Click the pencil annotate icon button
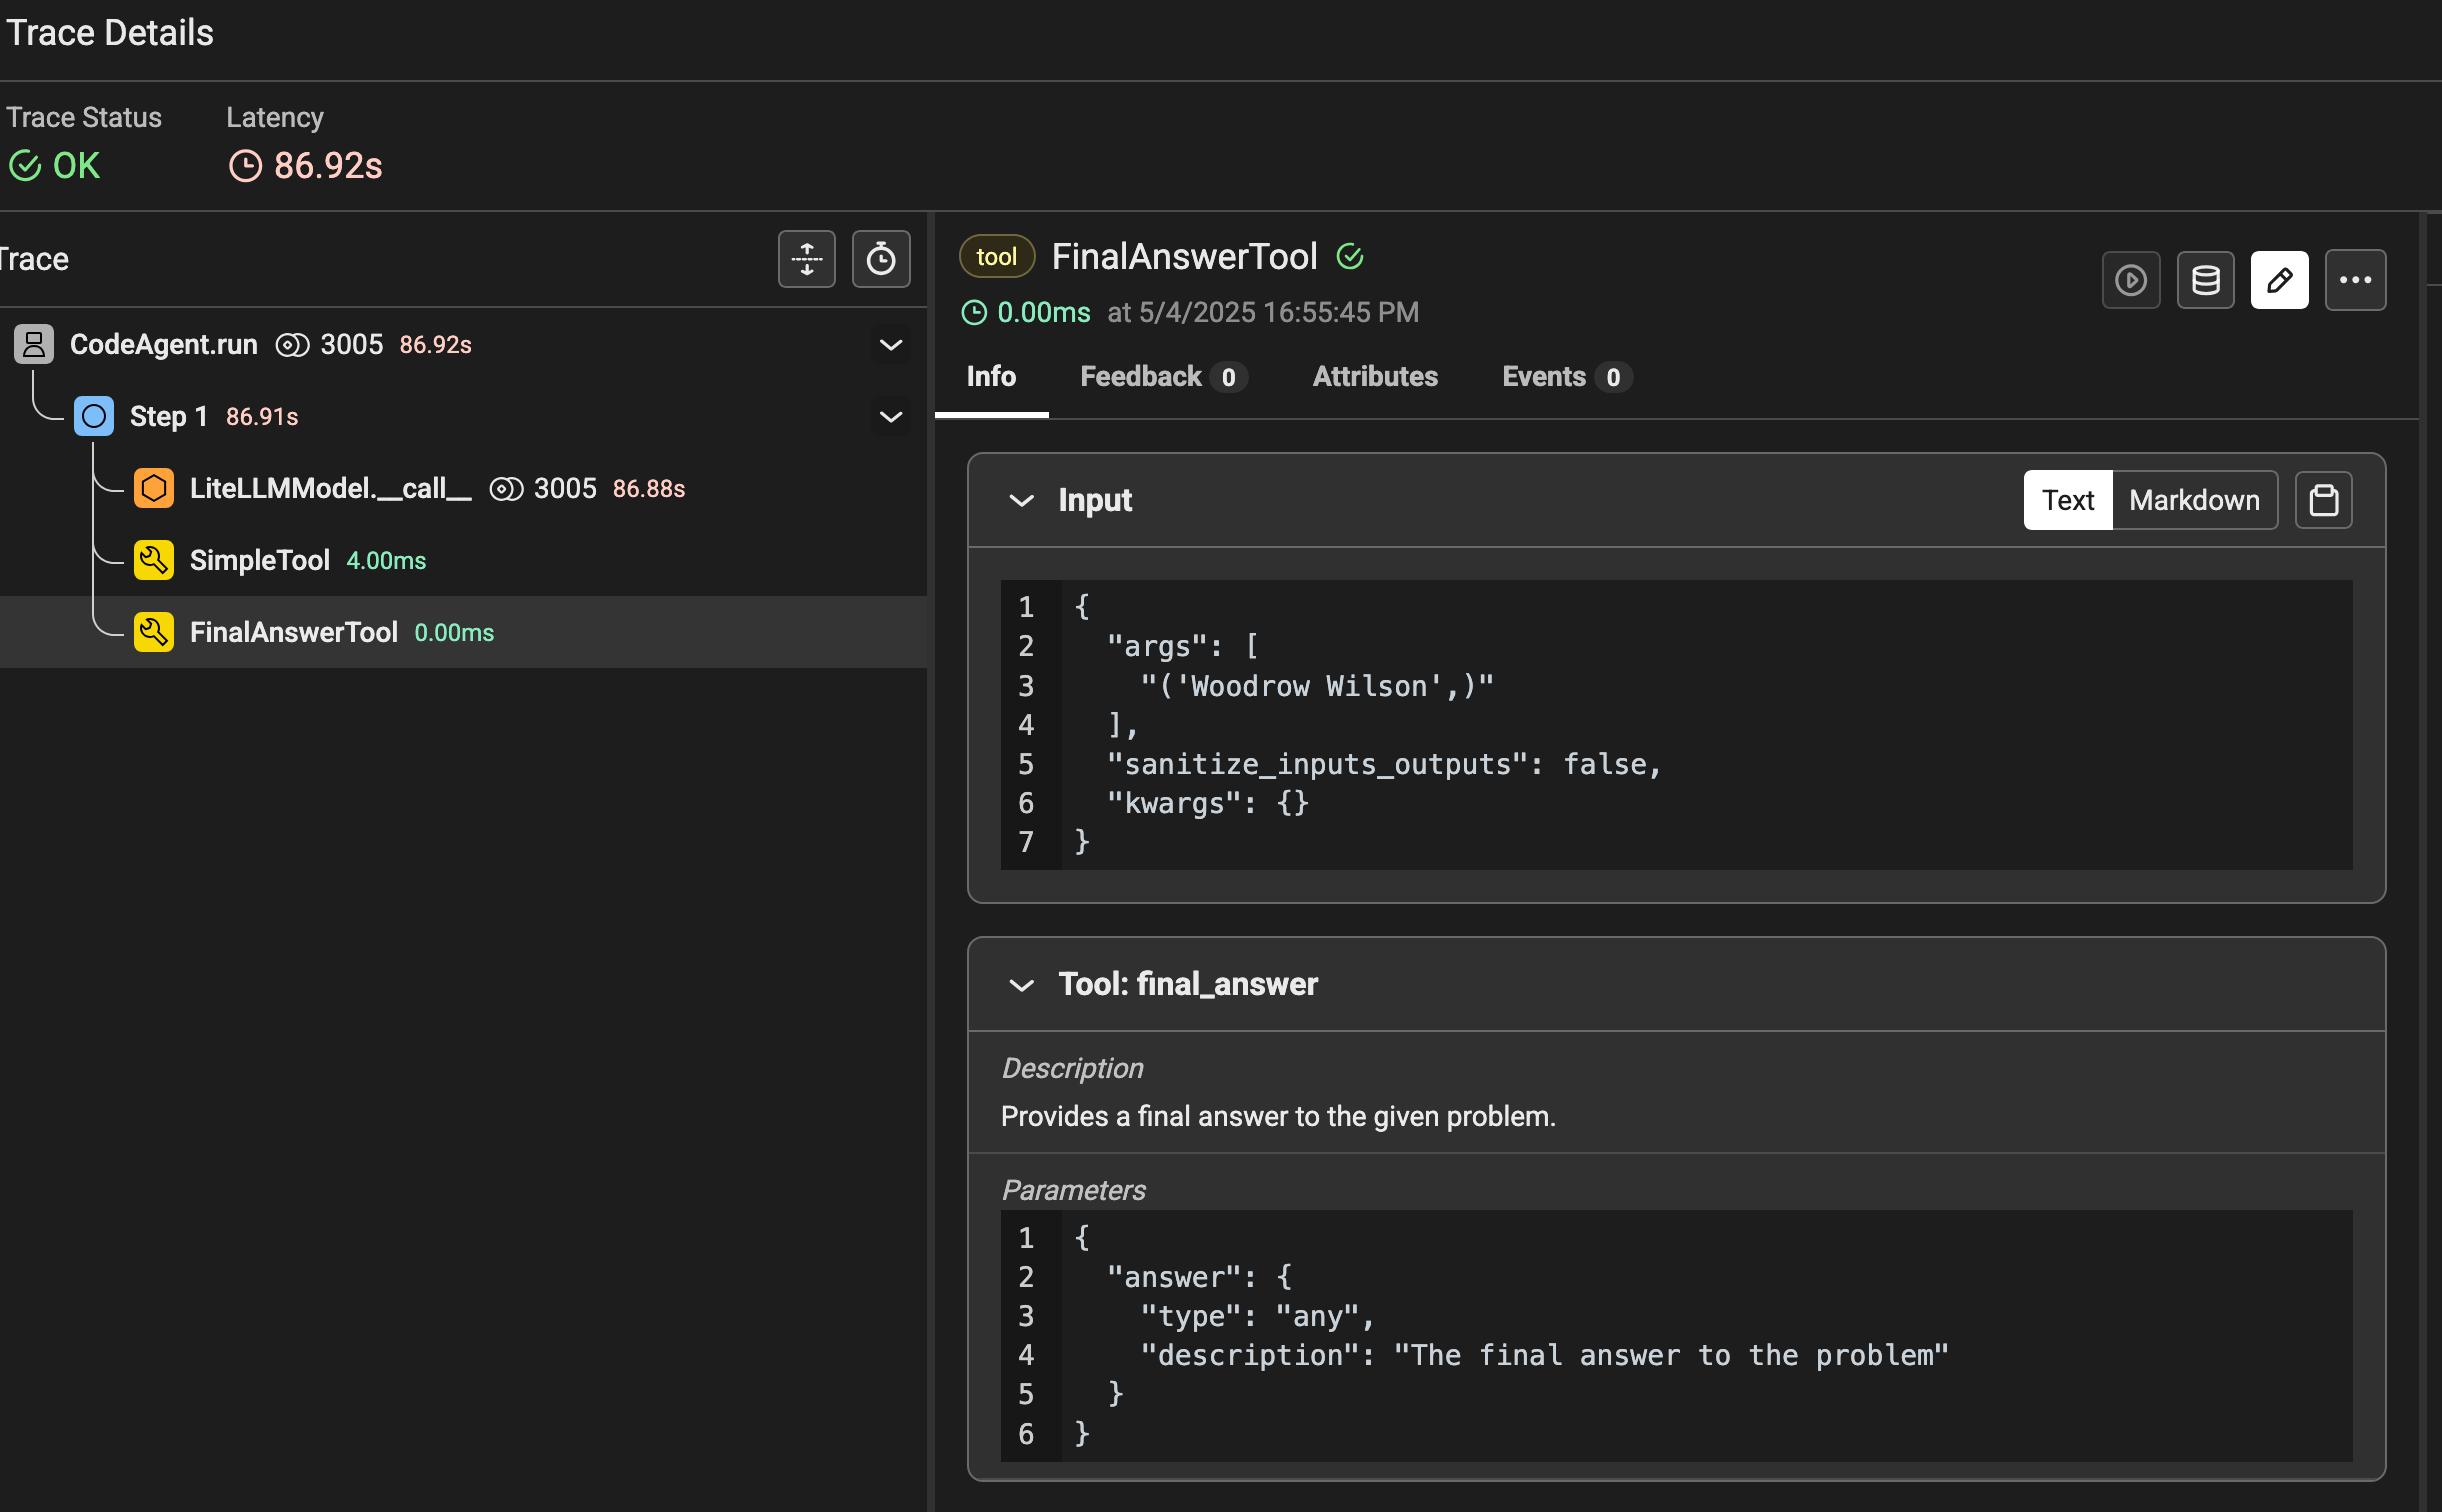Image resolution: width=2442 pixels, height=1512 pixels. tap(2279, 281)
